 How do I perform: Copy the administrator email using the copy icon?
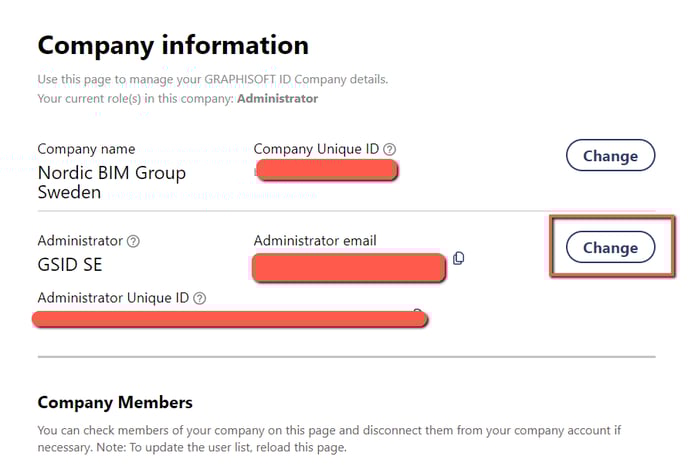pos(459,258)
